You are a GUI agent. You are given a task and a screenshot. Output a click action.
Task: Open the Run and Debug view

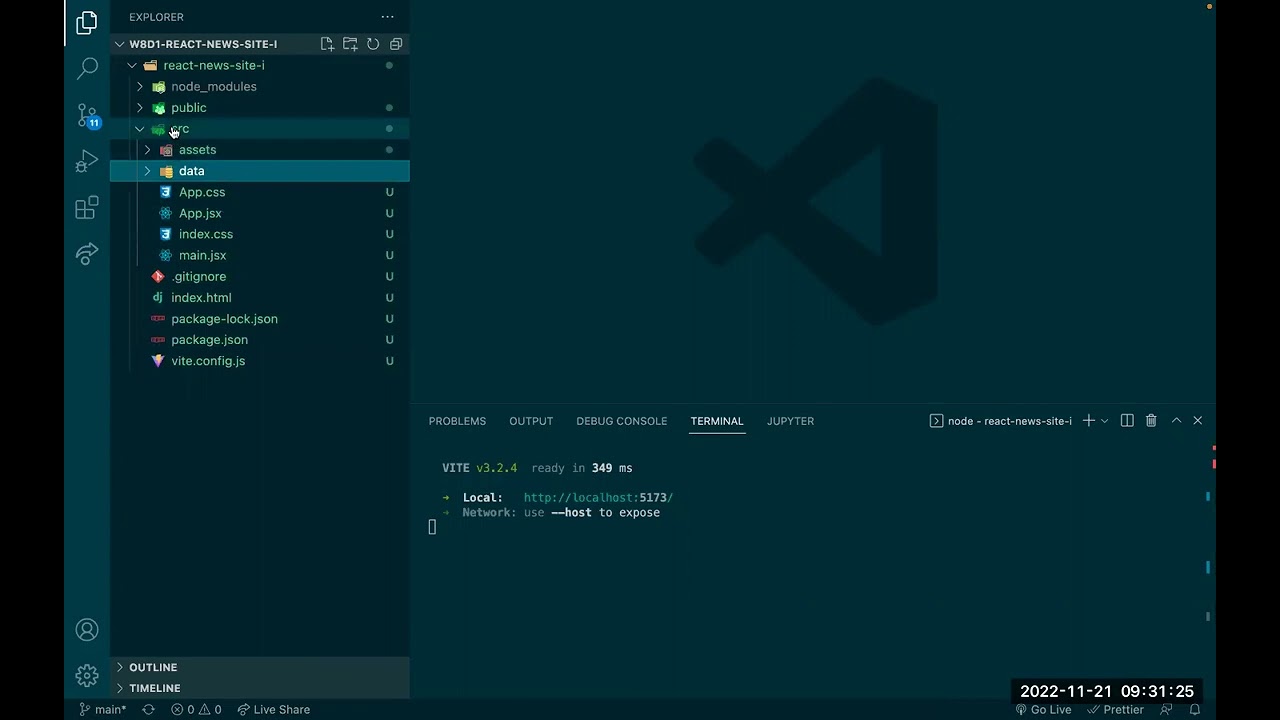[x=87, y=161]
